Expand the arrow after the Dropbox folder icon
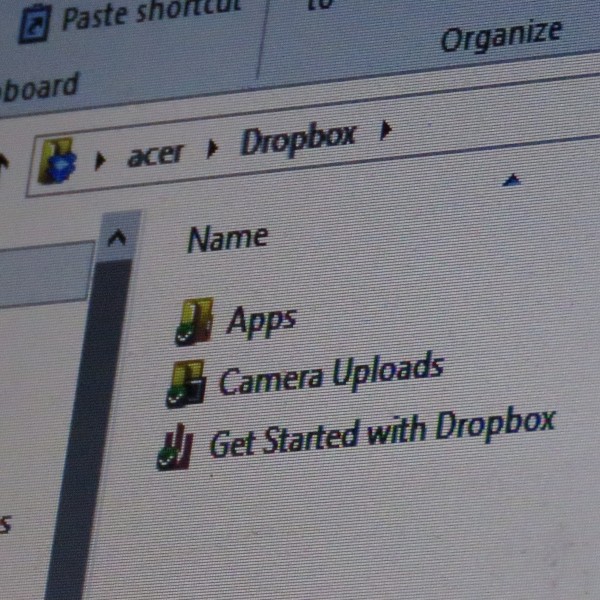Image resolution: width=600 pixels, height=600 pixels. click(100, 161)
